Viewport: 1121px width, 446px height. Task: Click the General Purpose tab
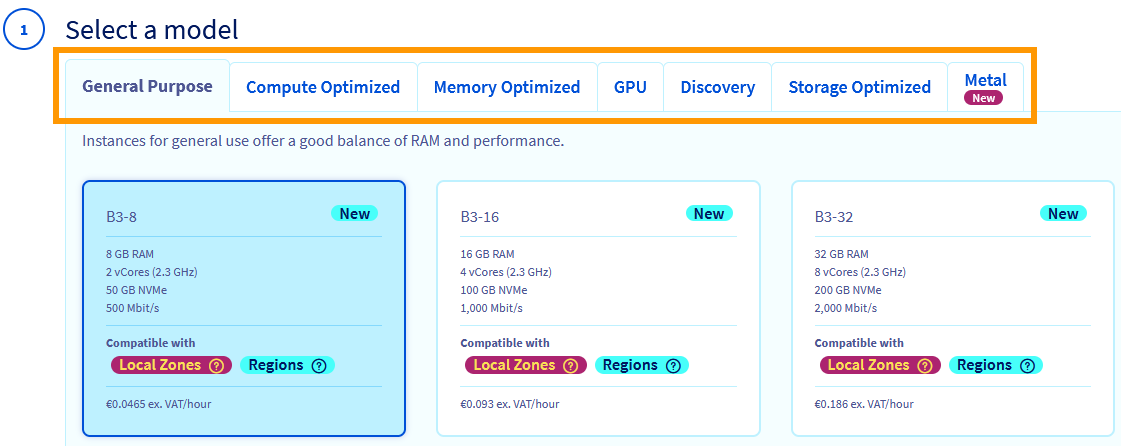click(147, 86)
